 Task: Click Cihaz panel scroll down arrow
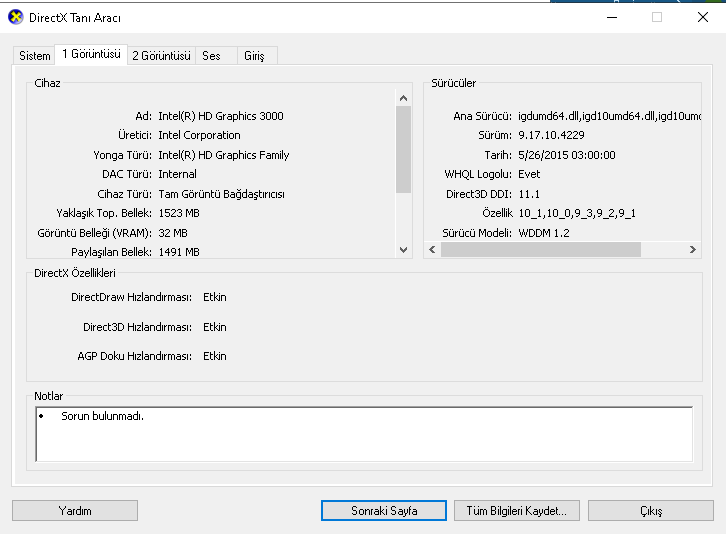(x=403, y=250)
